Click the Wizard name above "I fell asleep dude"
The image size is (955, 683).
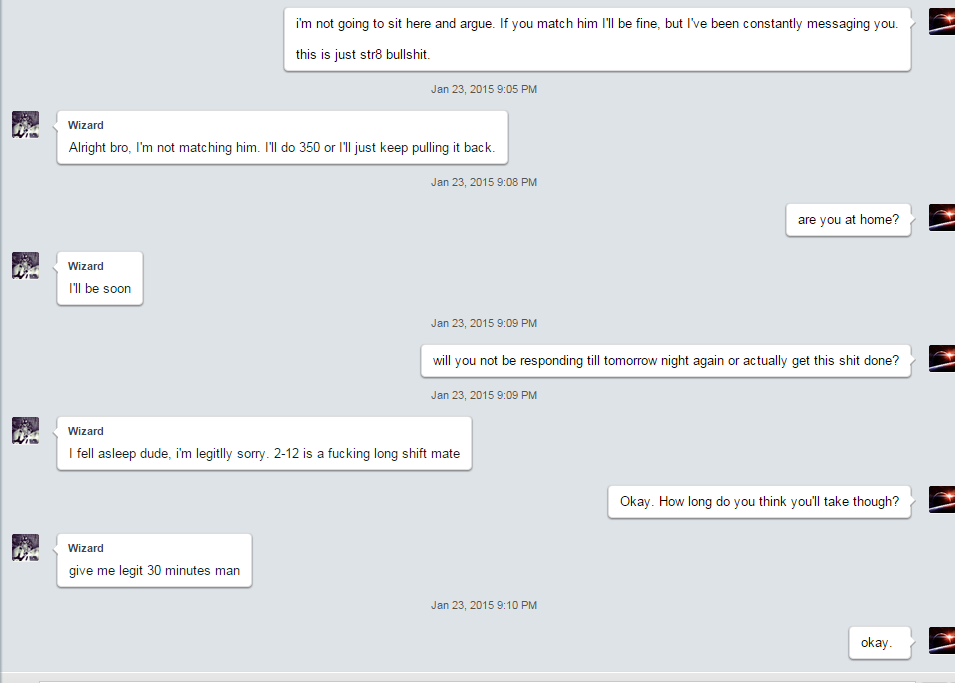(85, 431)
